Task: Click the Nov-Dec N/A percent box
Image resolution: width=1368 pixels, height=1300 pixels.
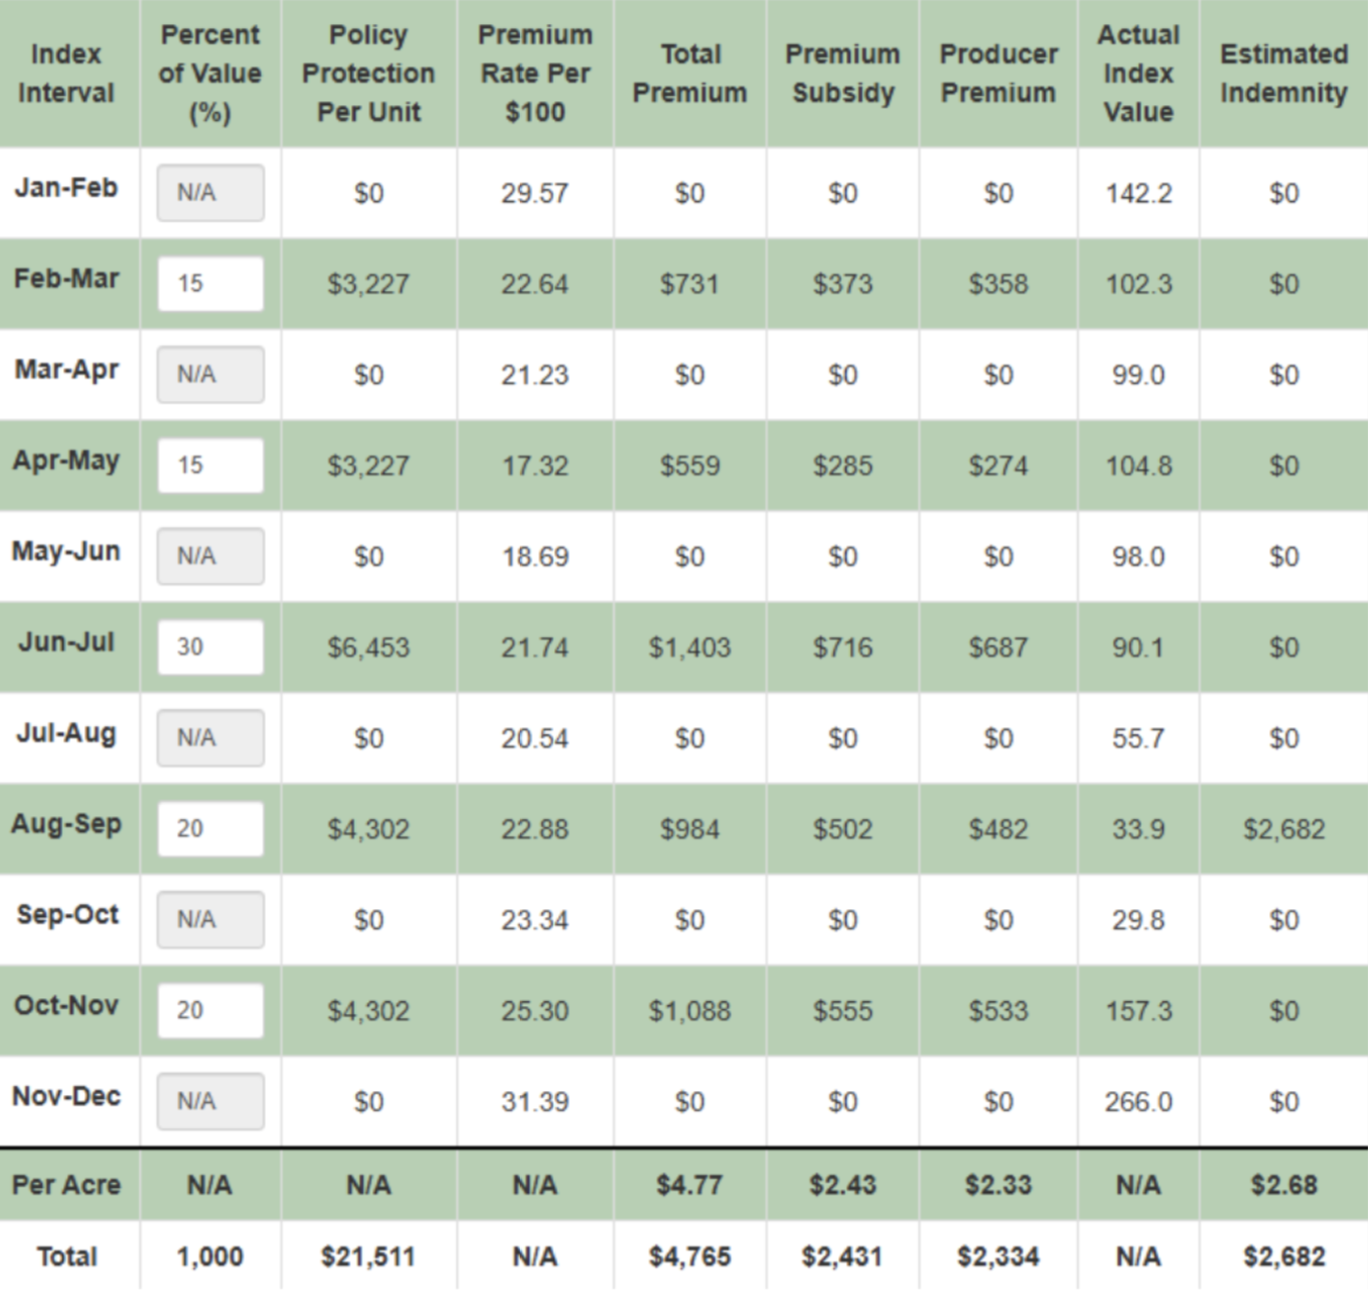Action: pos(210,1102)
